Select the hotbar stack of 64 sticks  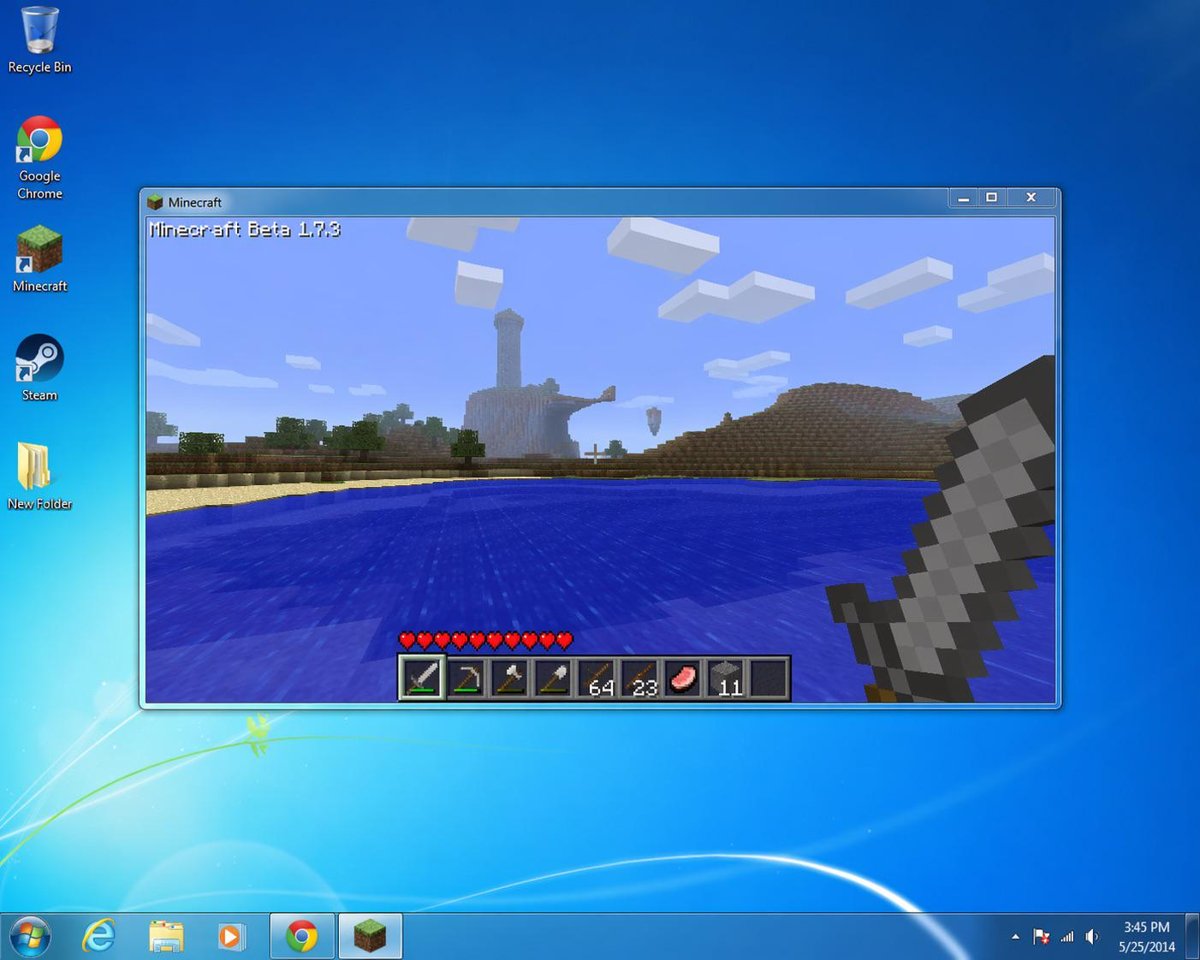point(596,678)
